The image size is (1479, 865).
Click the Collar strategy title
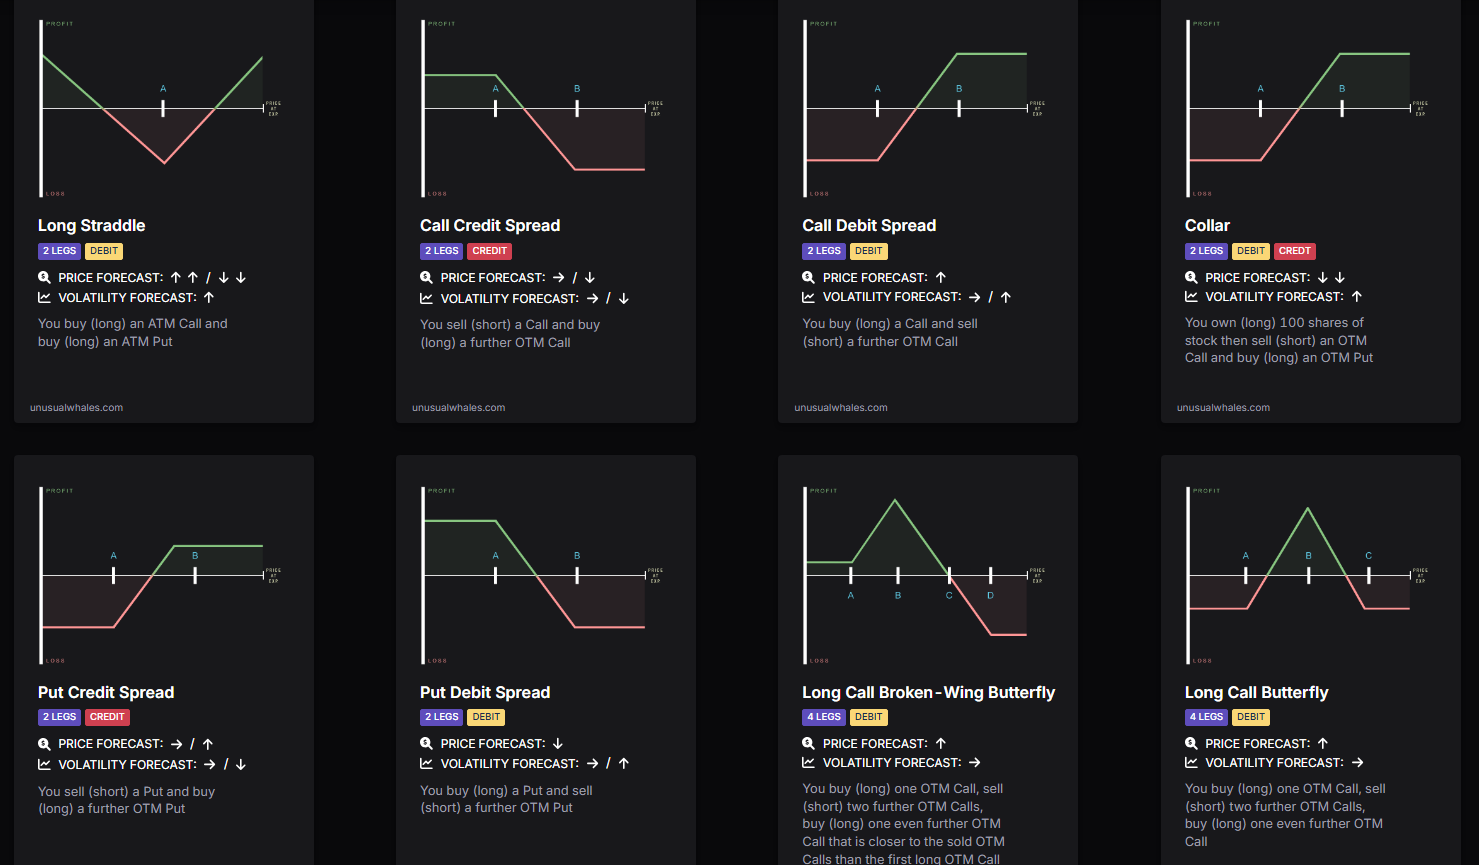point(1207,226)
